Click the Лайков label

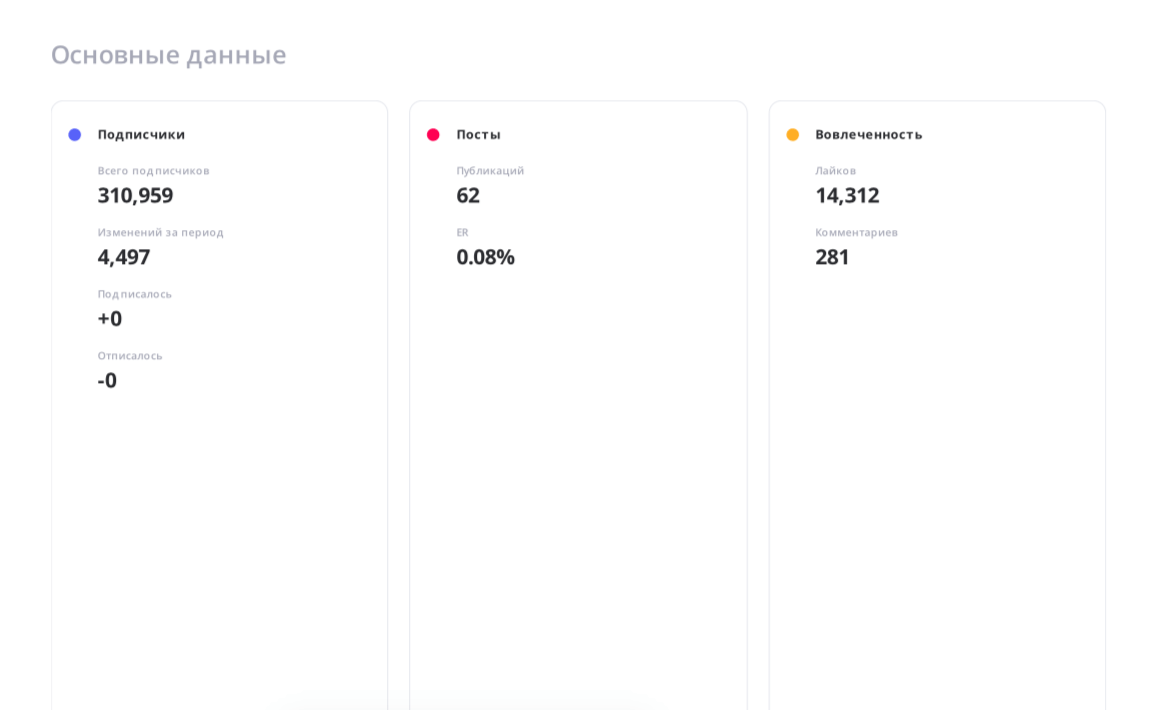tap(835, 171)
